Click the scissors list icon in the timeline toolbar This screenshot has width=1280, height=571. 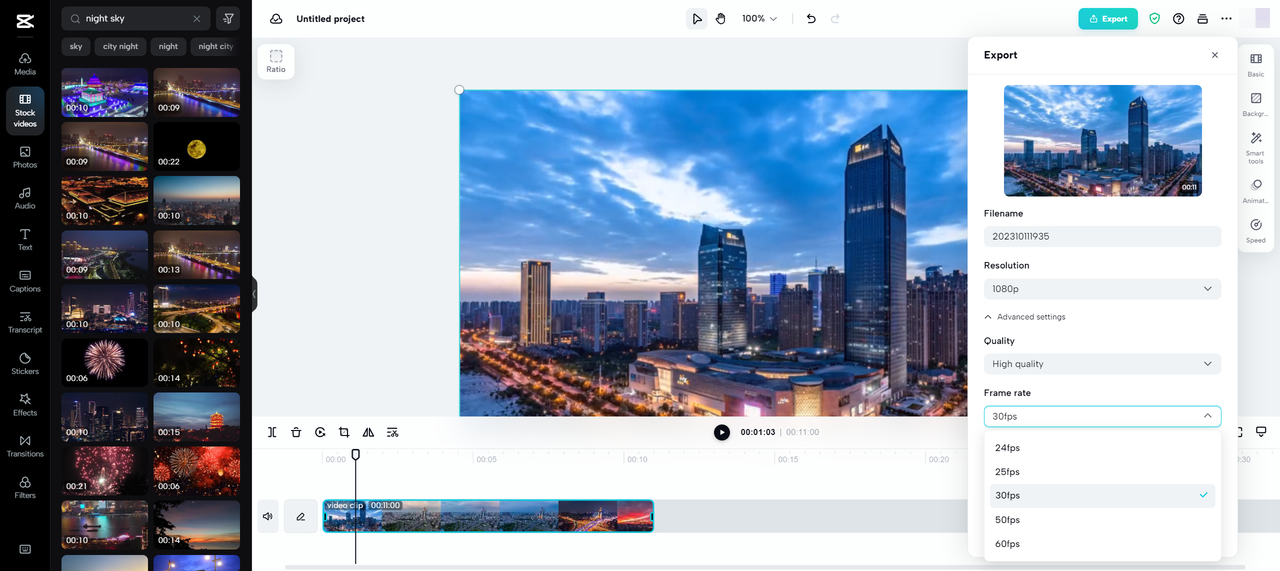(393, 432)
